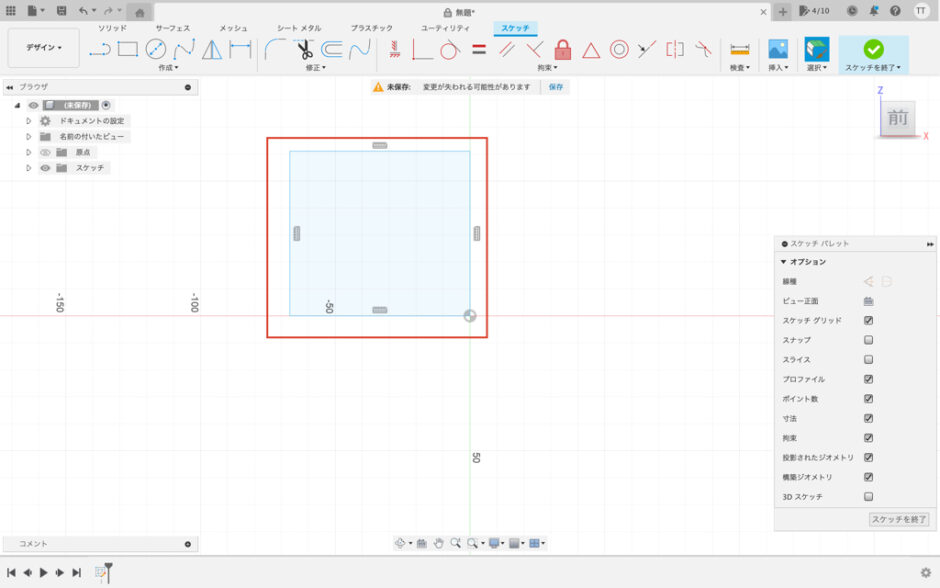This screenshot has height=588, width=940.
Task: Click the Equal constraint icon
Action: pos(479,49)
